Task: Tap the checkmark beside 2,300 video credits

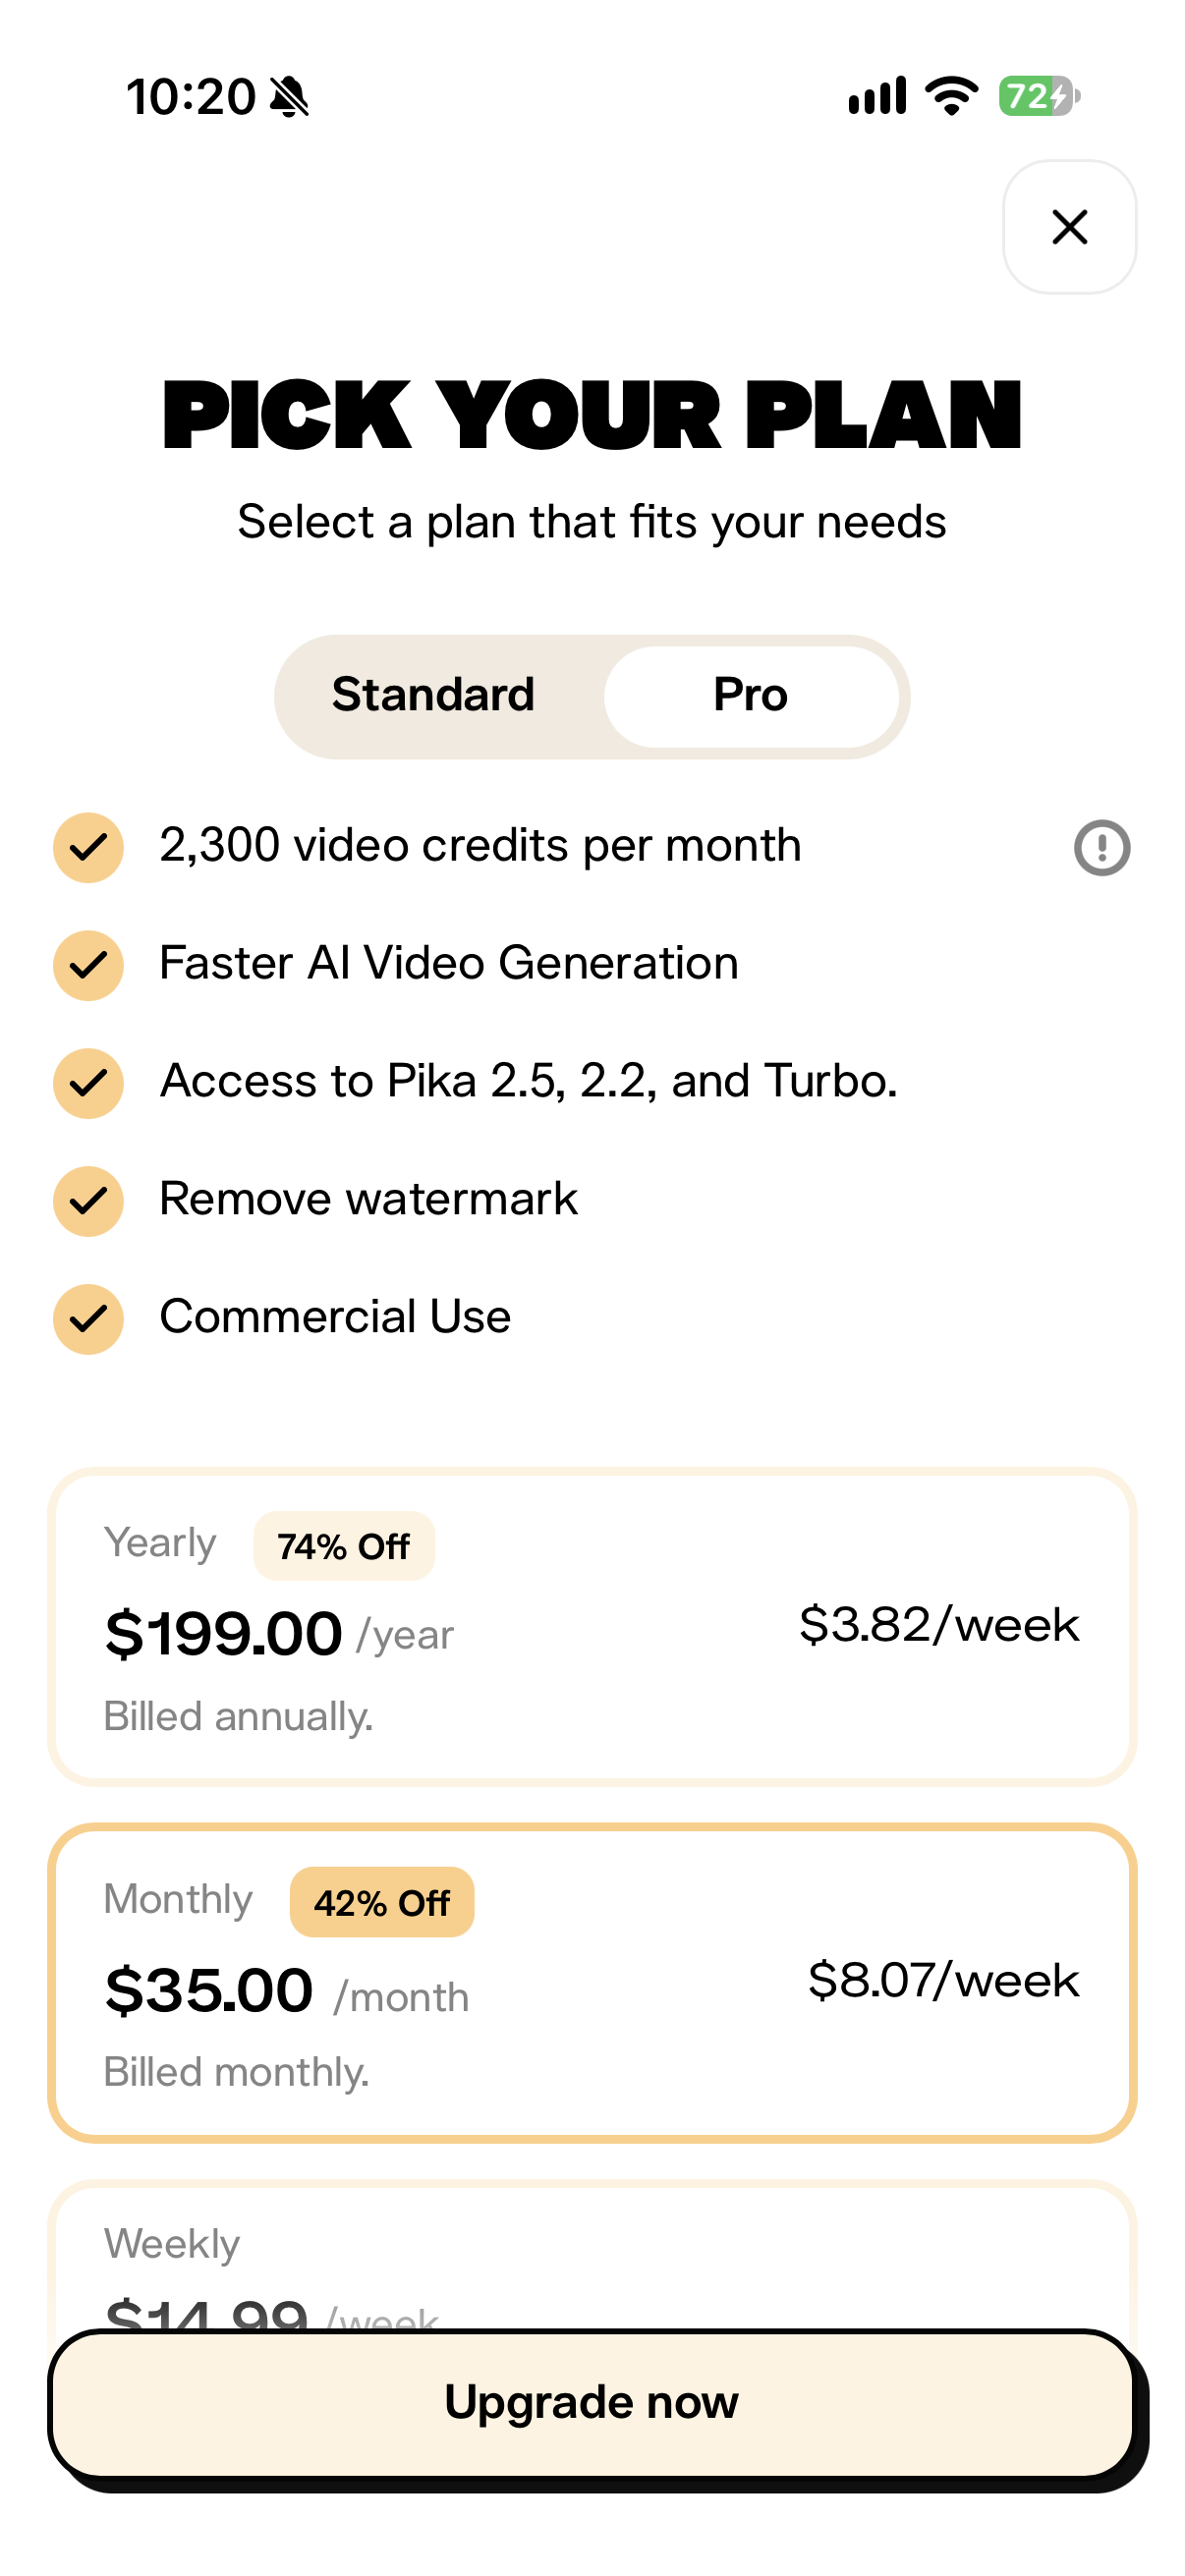Action: pos(88,847)
